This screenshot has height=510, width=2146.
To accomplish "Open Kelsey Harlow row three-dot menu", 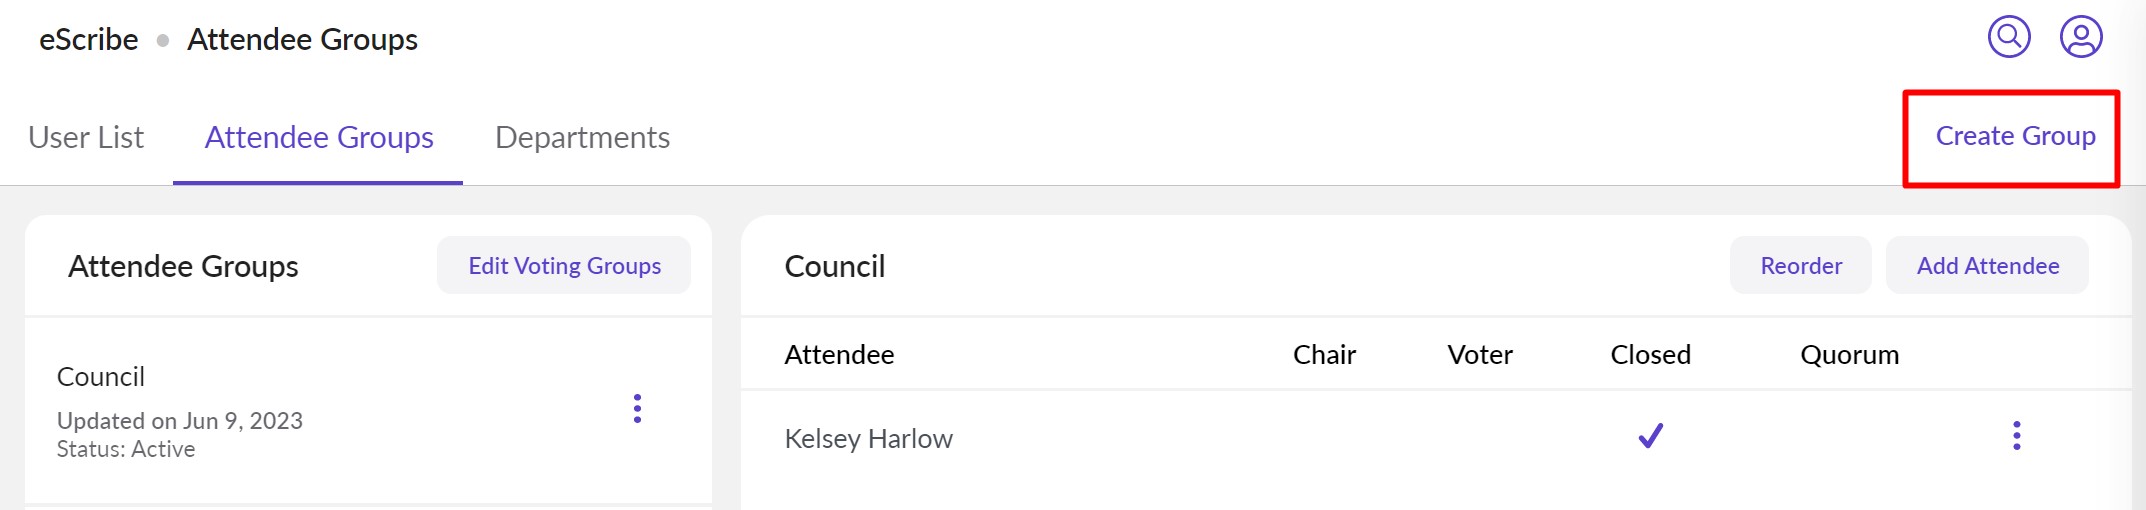I will [x=2016, y=436].
